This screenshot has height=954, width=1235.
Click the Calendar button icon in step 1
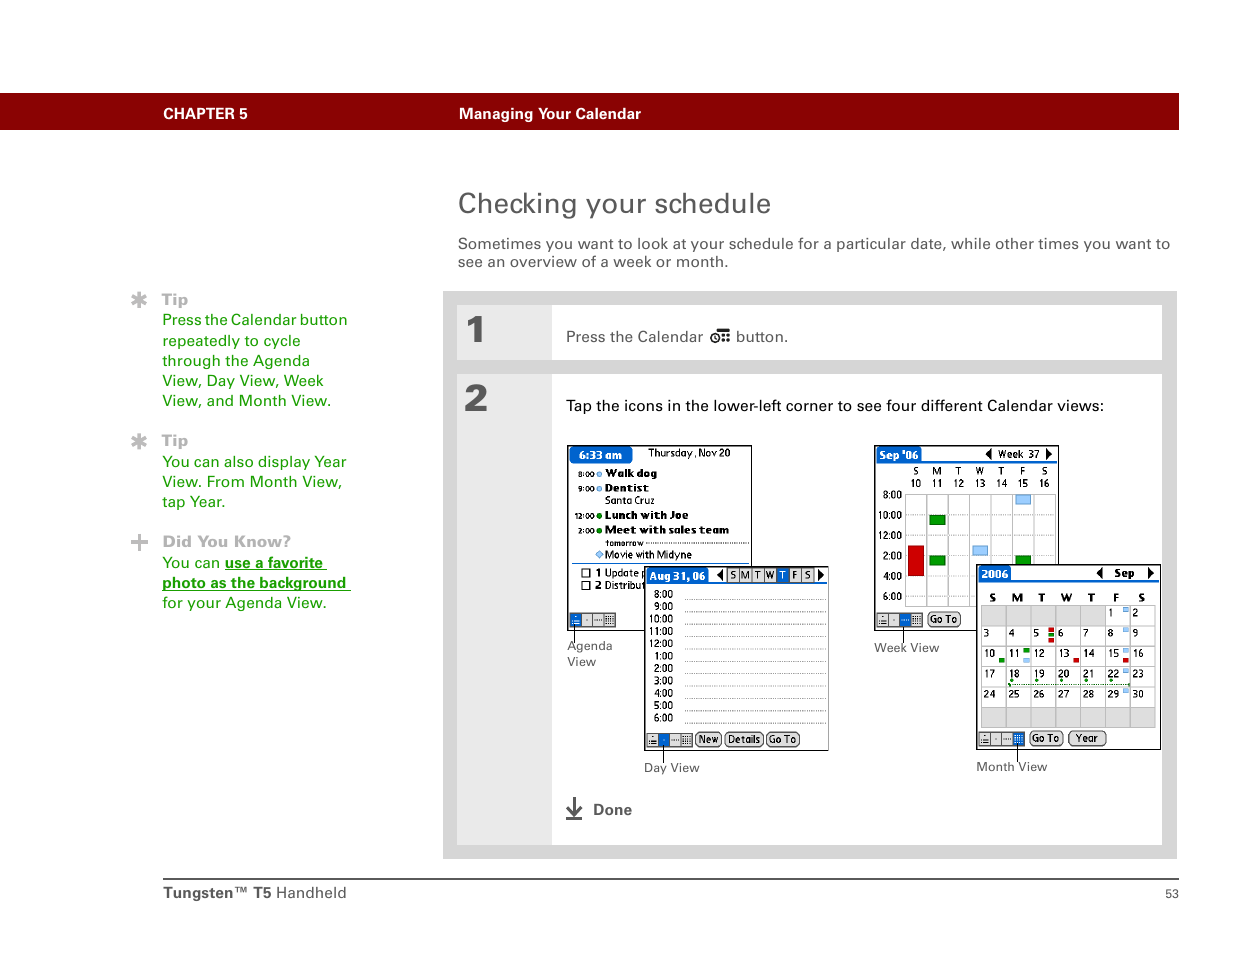point(720,337)
